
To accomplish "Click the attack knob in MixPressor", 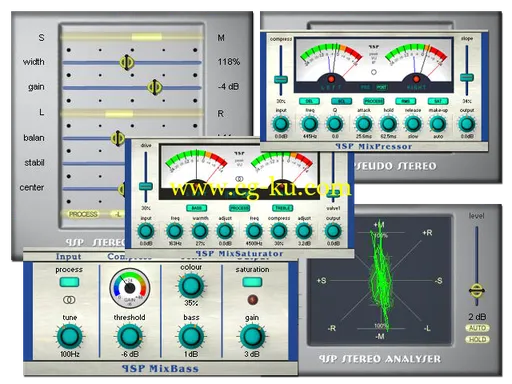I will click(363, 124).
